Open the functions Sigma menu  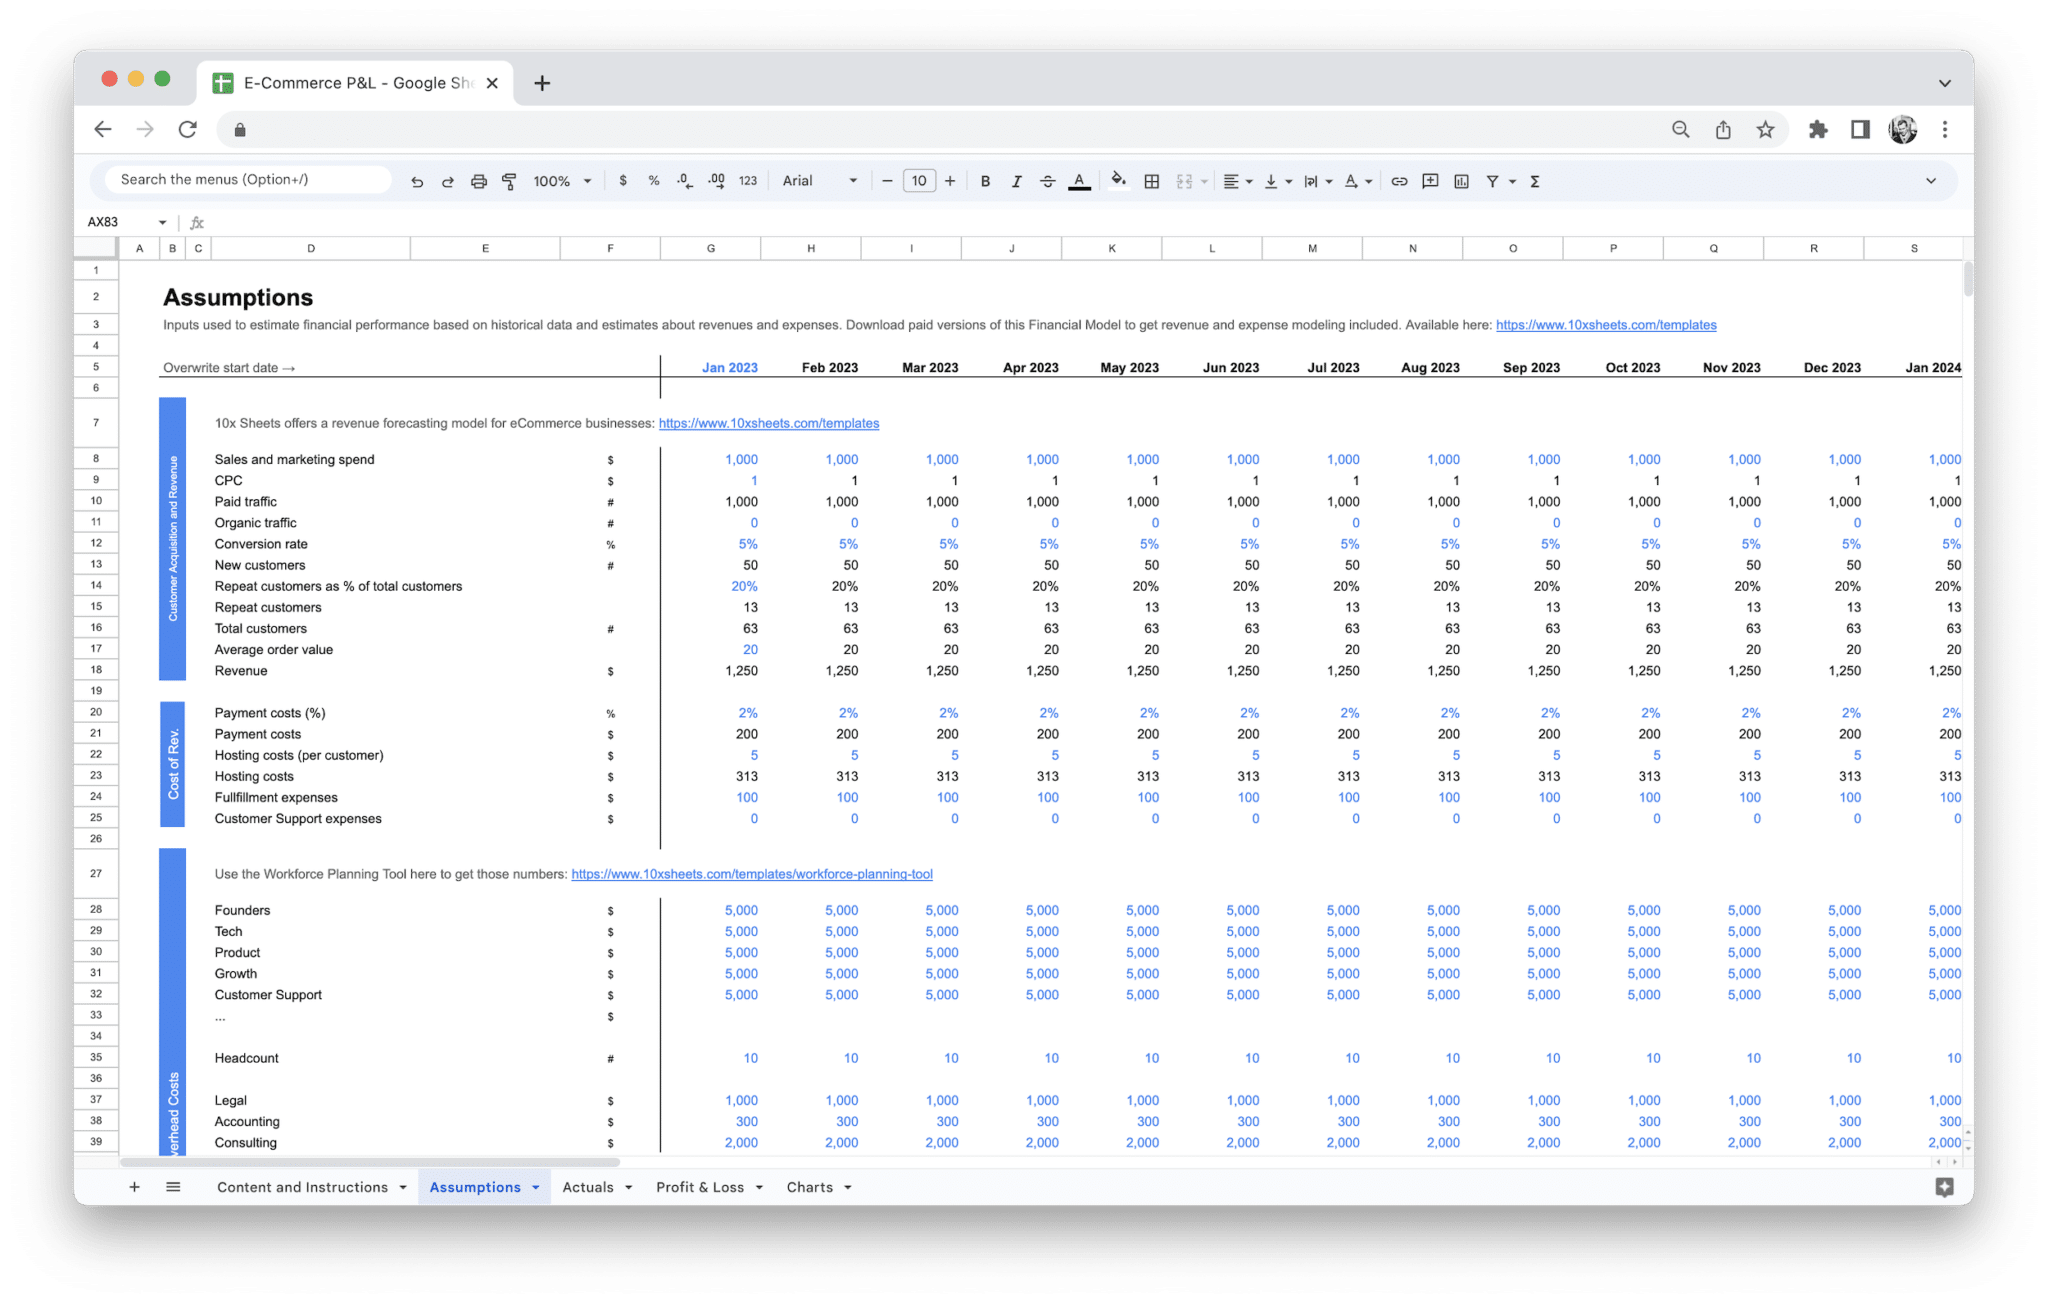[1533, 181]
